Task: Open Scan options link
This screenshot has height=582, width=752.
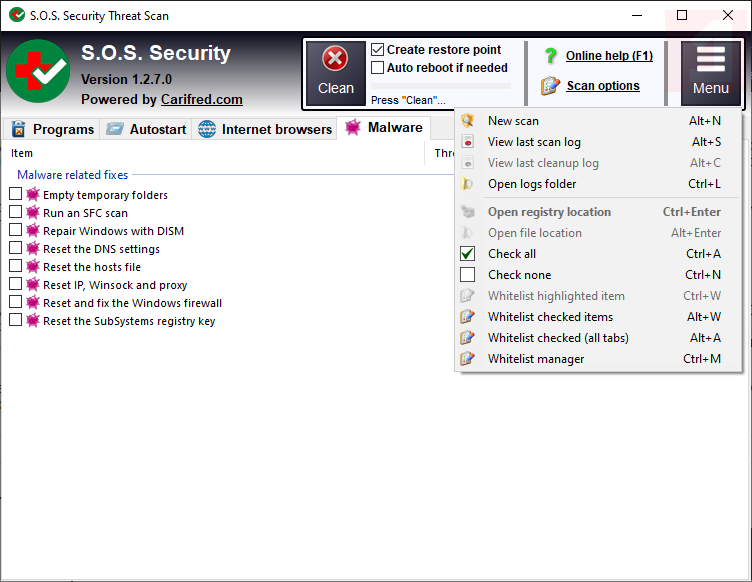Action: click(x=603, y=86)
